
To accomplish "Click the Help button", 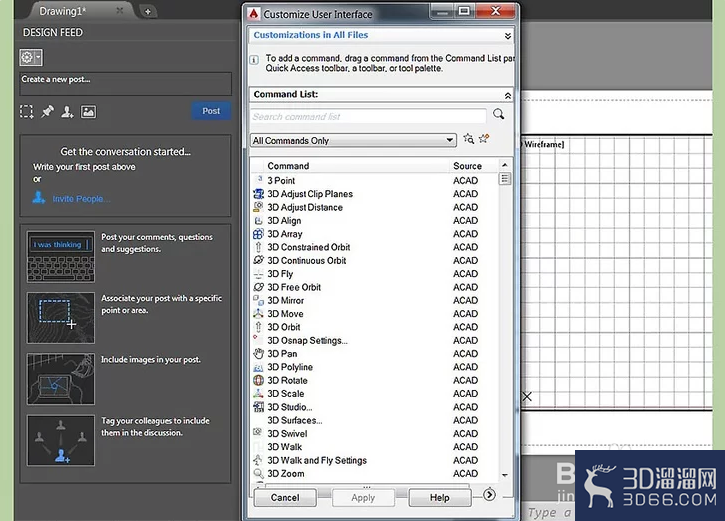I will [x=439, y=497].
